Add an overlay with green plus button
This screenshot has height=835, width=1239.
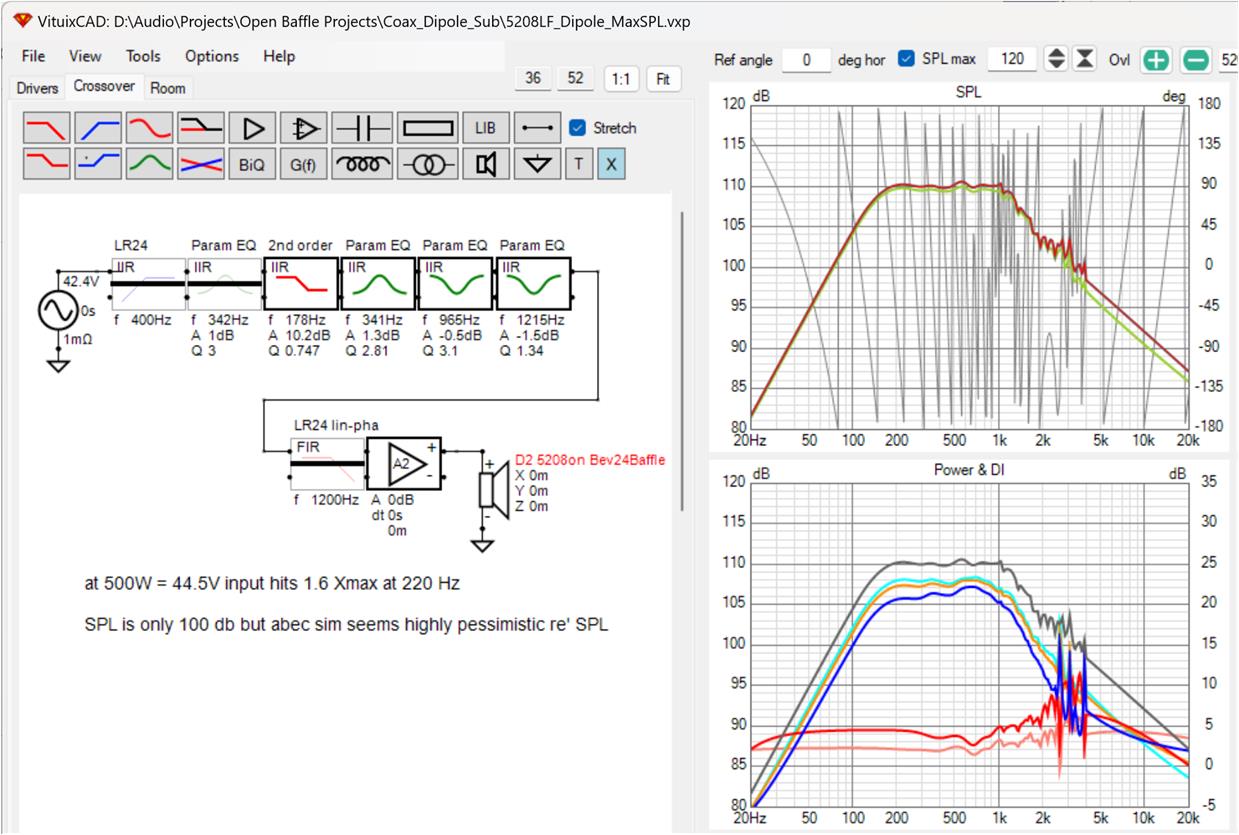point(1156,59)
